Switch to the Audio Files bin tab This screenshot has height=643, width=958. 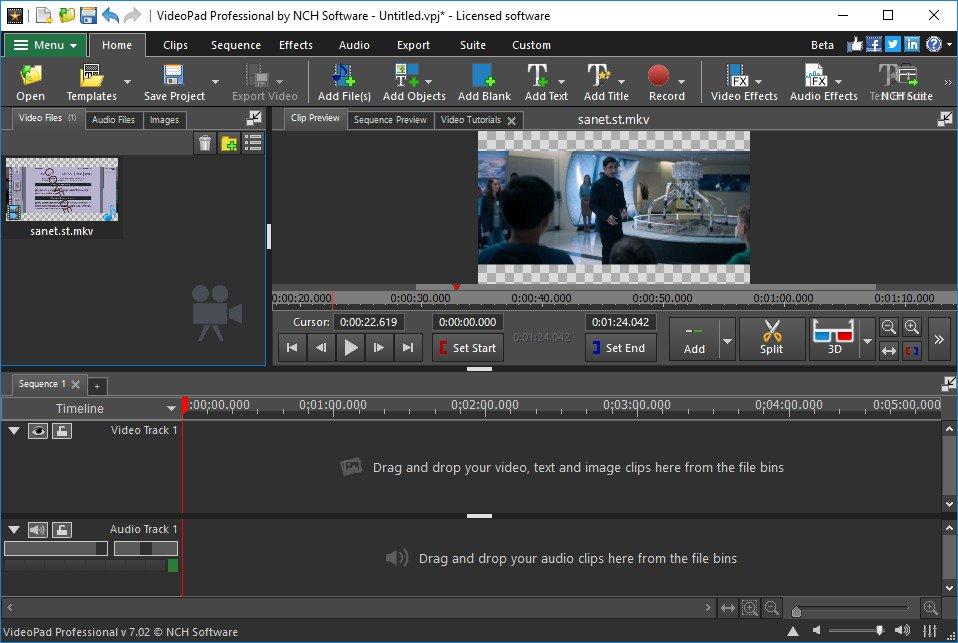click(114, 120)
